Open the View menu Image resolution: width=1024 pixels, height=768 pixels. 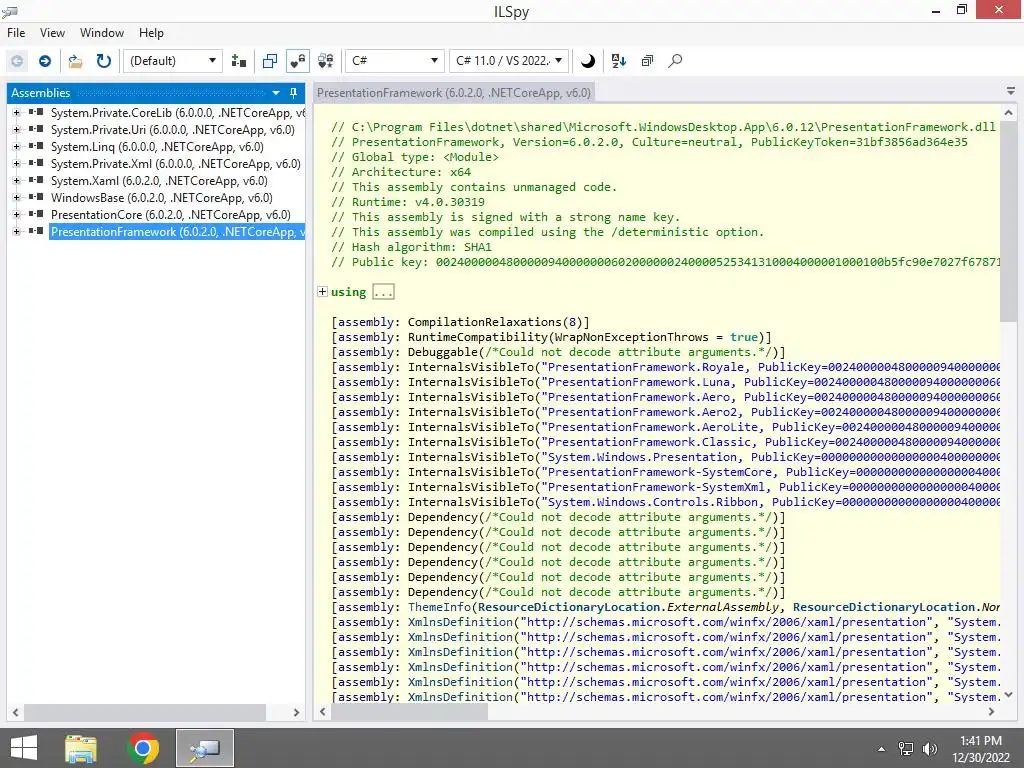click(52, 33)
